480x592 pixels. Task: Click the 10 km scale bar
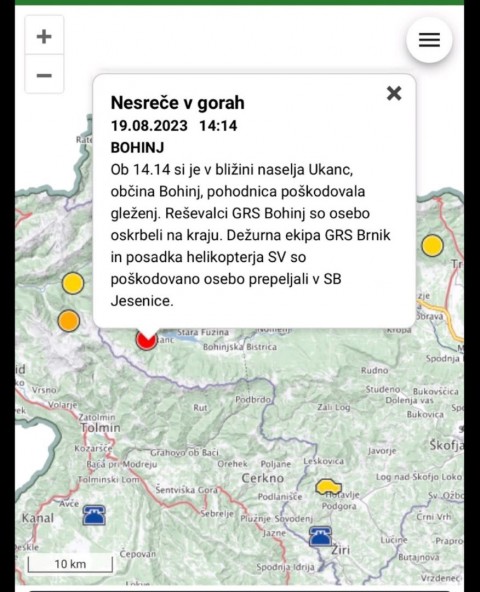[x=70, y=564]
